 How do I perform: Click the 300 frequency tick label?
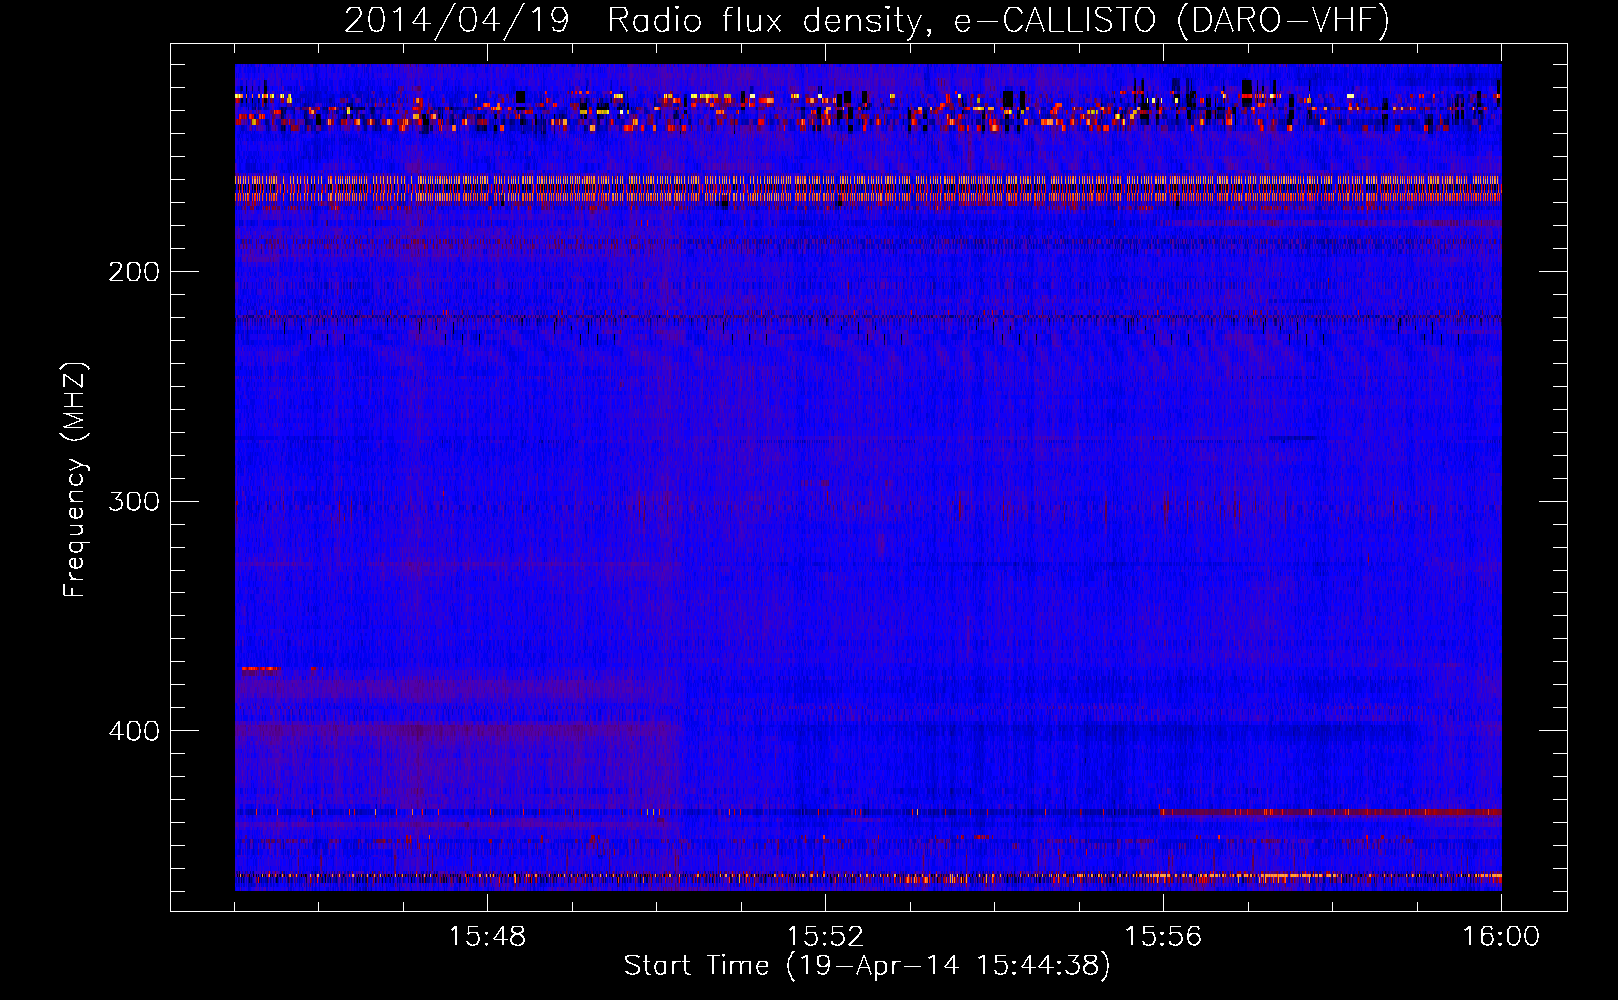(x=134, y=501)
